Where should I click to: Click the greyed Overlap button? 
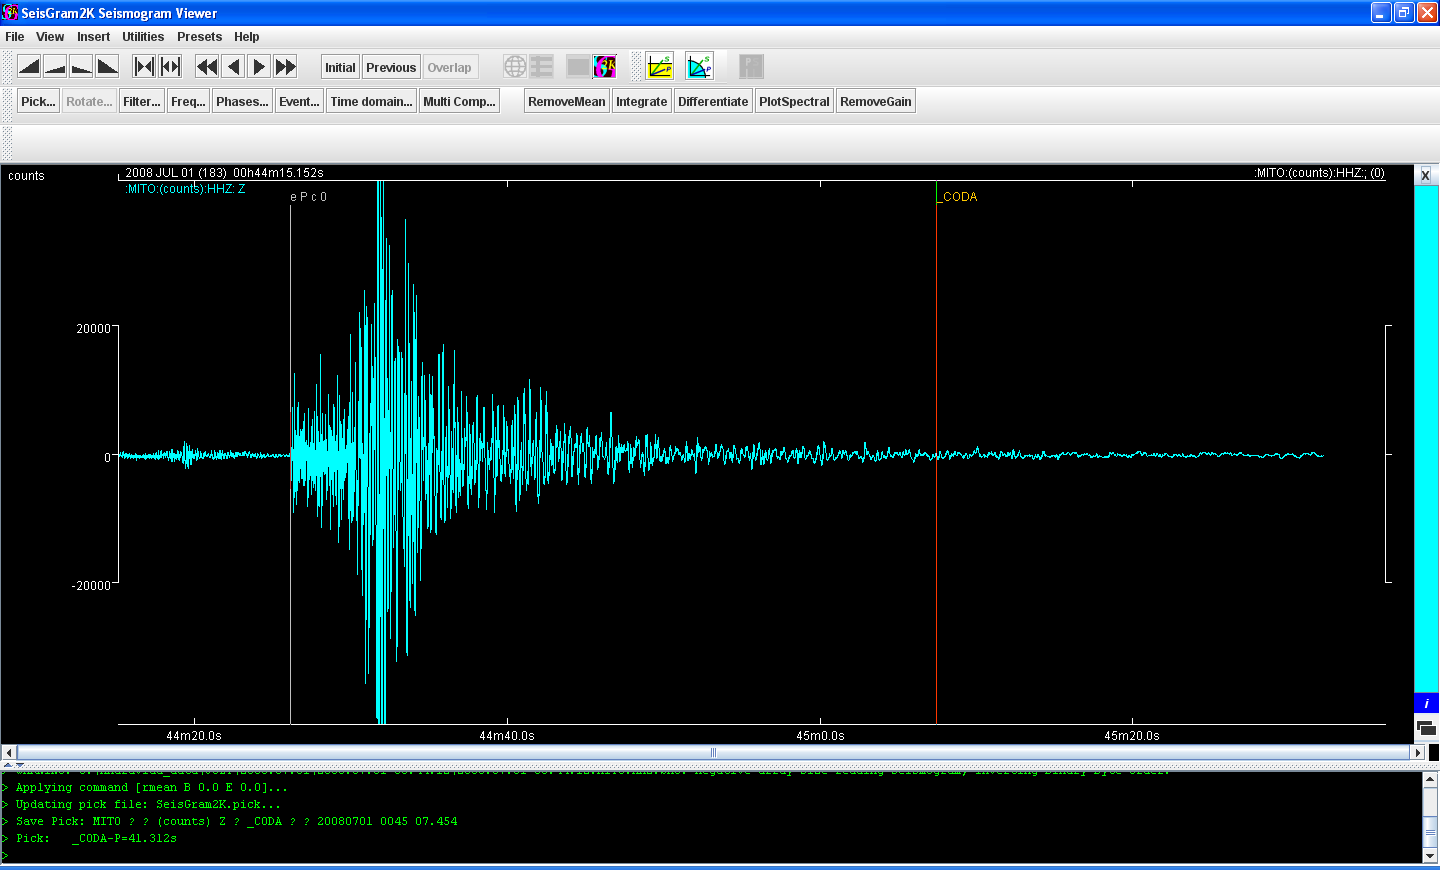[449, 67]
